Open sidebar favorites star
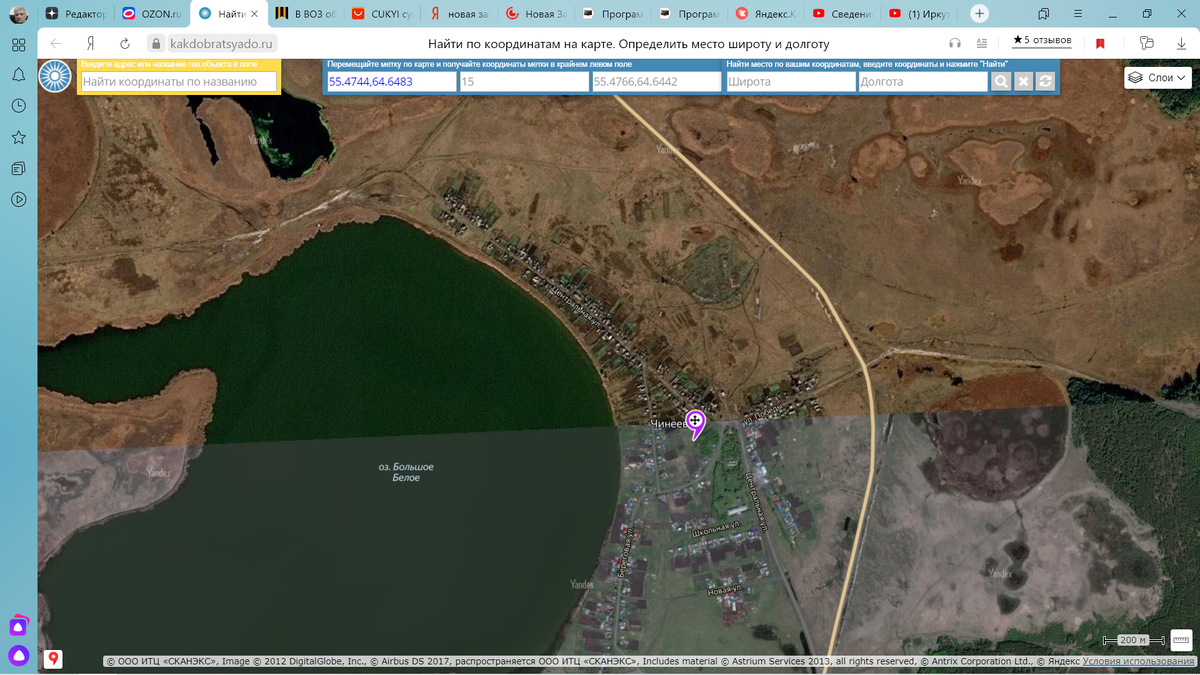 (x=18, y=137)
